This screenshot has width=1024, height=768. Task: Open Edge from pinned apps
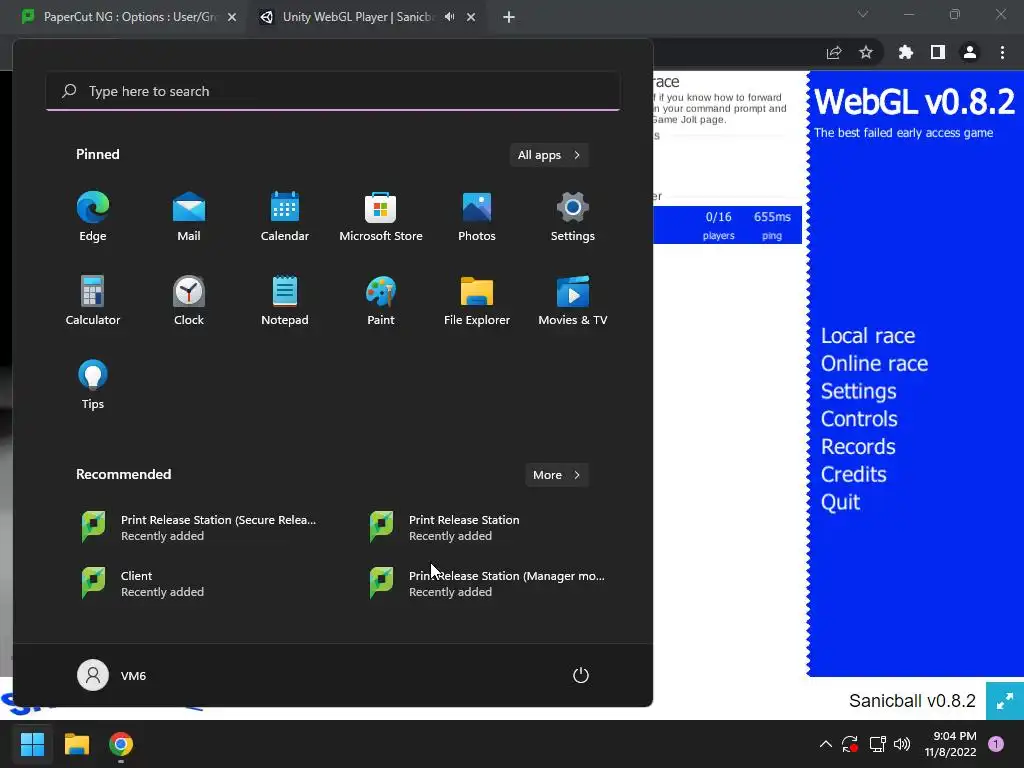[x=93, y=217]
